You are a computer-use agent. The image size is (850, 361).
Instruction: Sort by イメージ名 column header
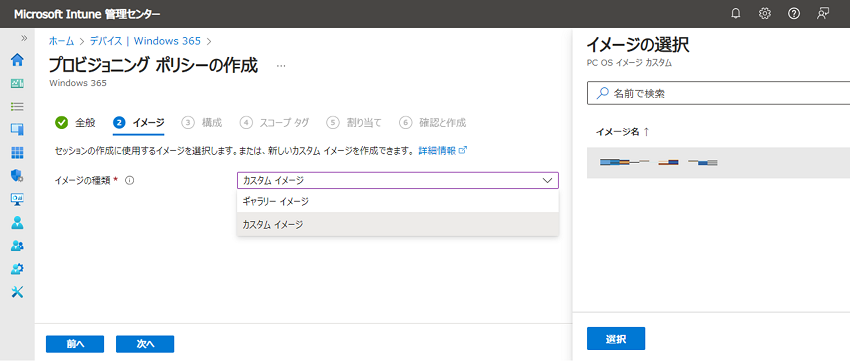622,132
